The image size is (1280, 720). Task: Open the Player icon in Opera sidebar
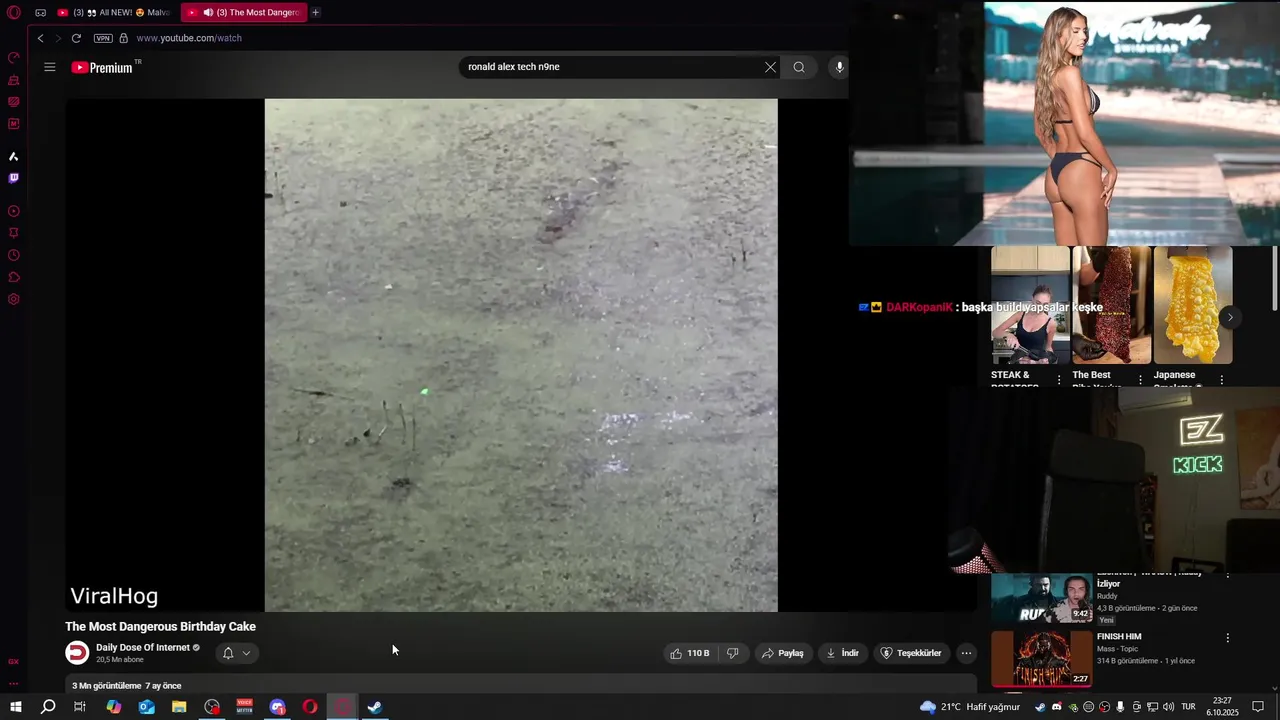pyautogui.click(x=14, y=211)
